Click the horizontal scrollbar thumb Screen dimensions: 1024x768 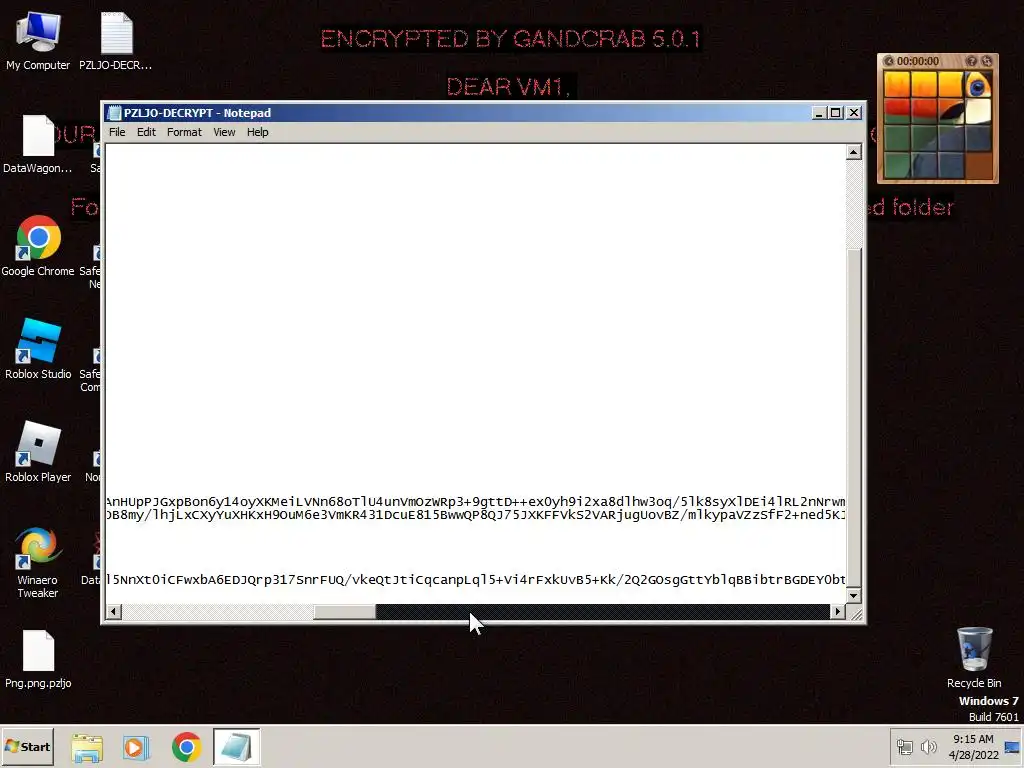(x=344, y=612)
